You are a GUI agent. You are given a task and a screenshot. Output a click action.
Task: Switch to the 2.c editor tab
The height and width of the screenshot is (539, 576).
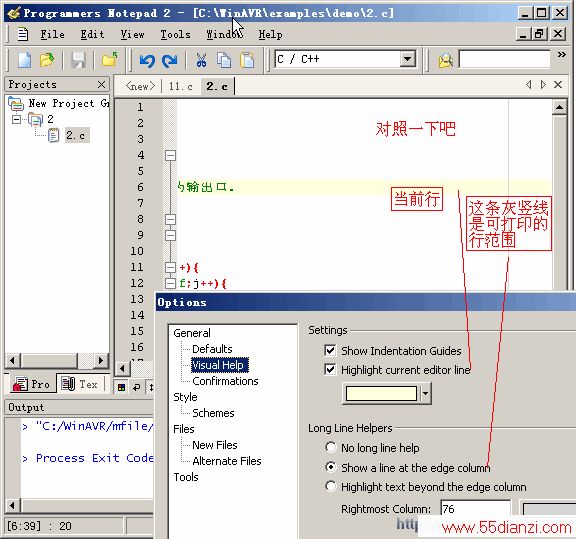coord(217,86)
